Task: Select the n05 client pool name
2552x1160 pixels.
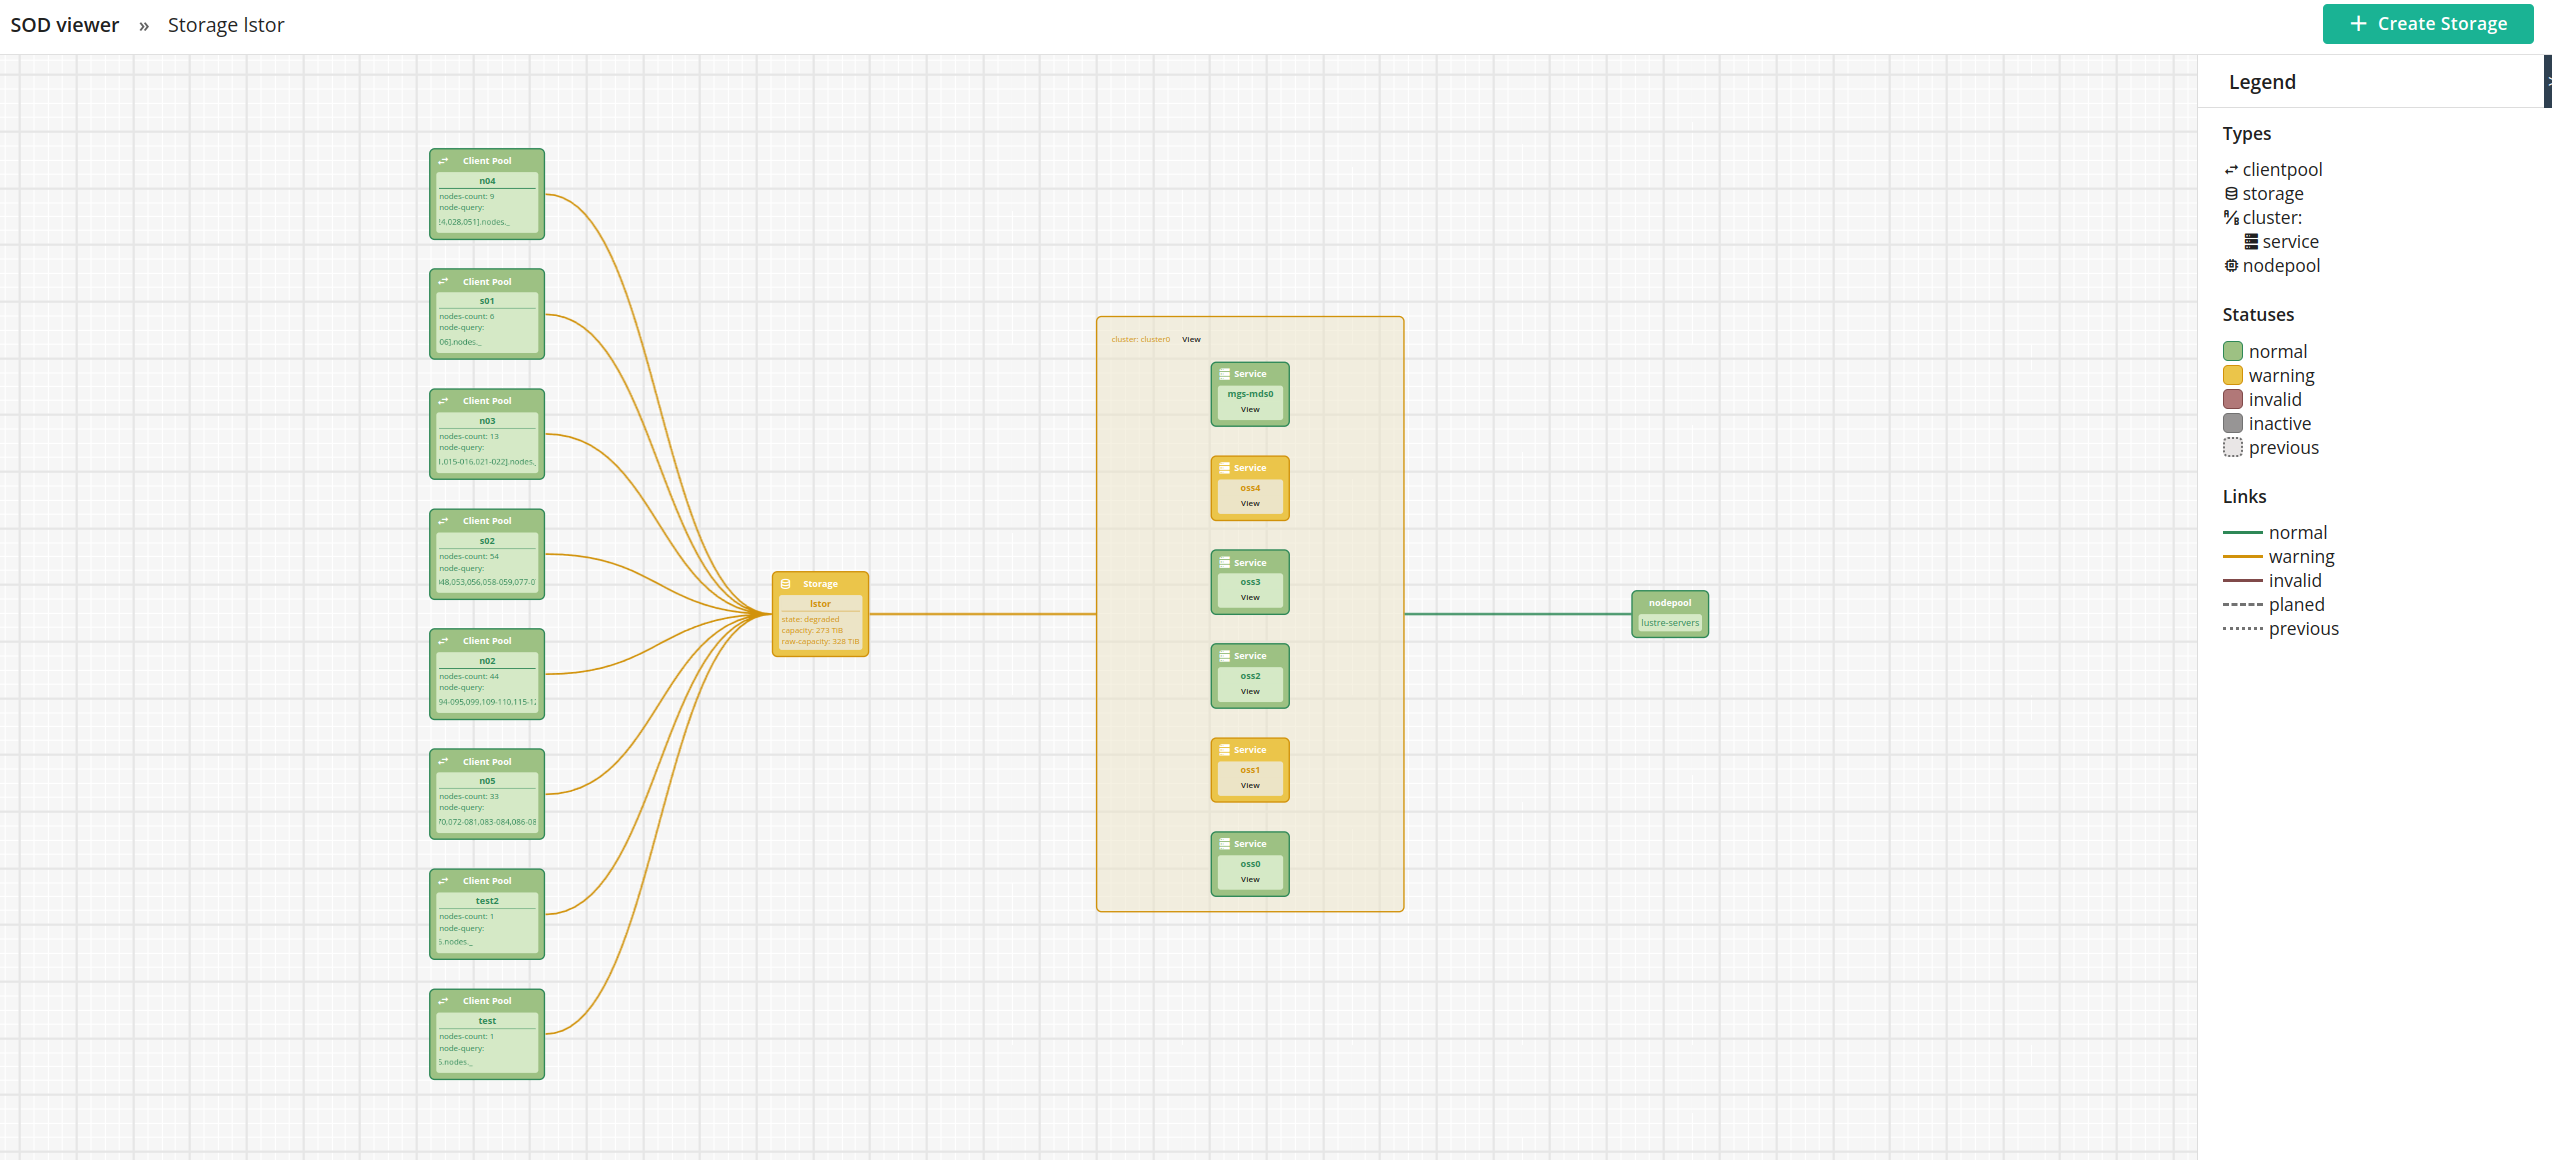Action: (487, 781)
